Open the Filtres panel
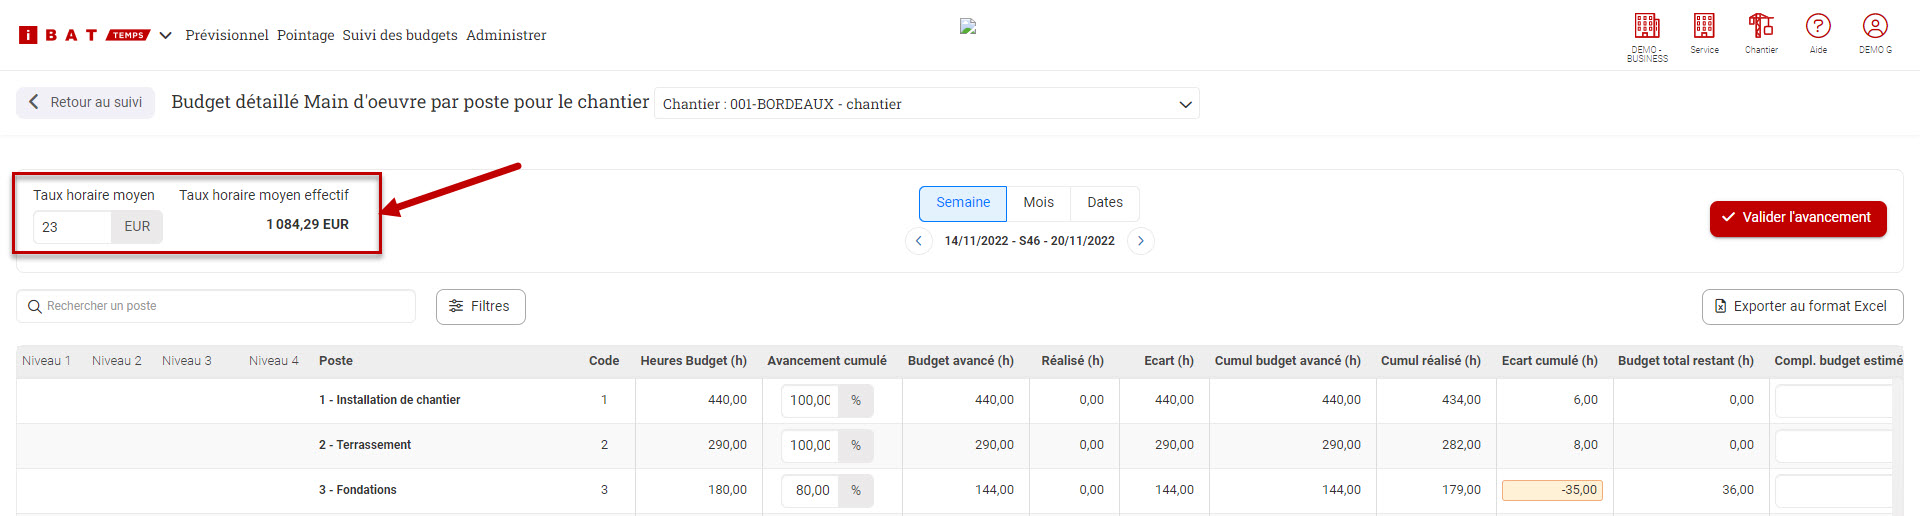 point(480,307)
